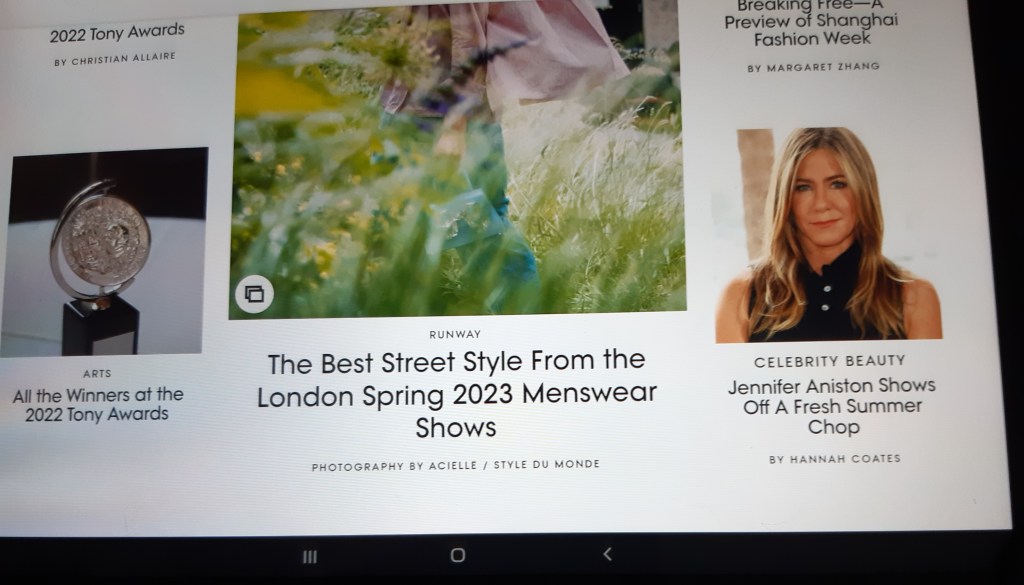
Task: Open 'All the Winners at the 2022 Tony Awards'
Action: click(98, 404)
